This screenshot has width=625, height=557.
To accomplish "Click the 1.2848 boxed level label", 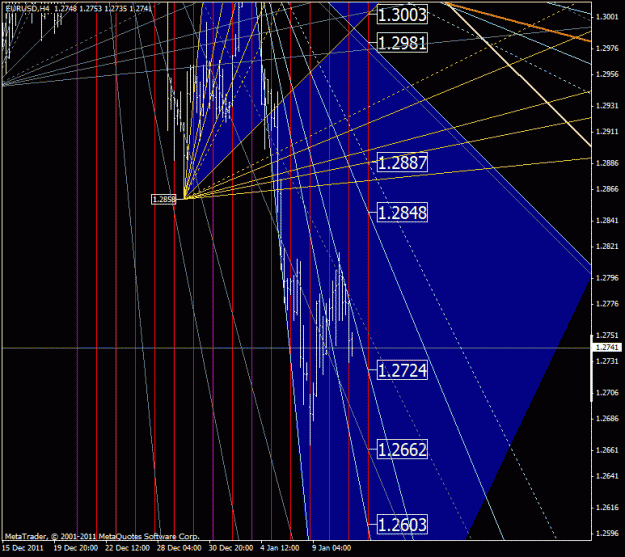I will [x=402, y=213].
